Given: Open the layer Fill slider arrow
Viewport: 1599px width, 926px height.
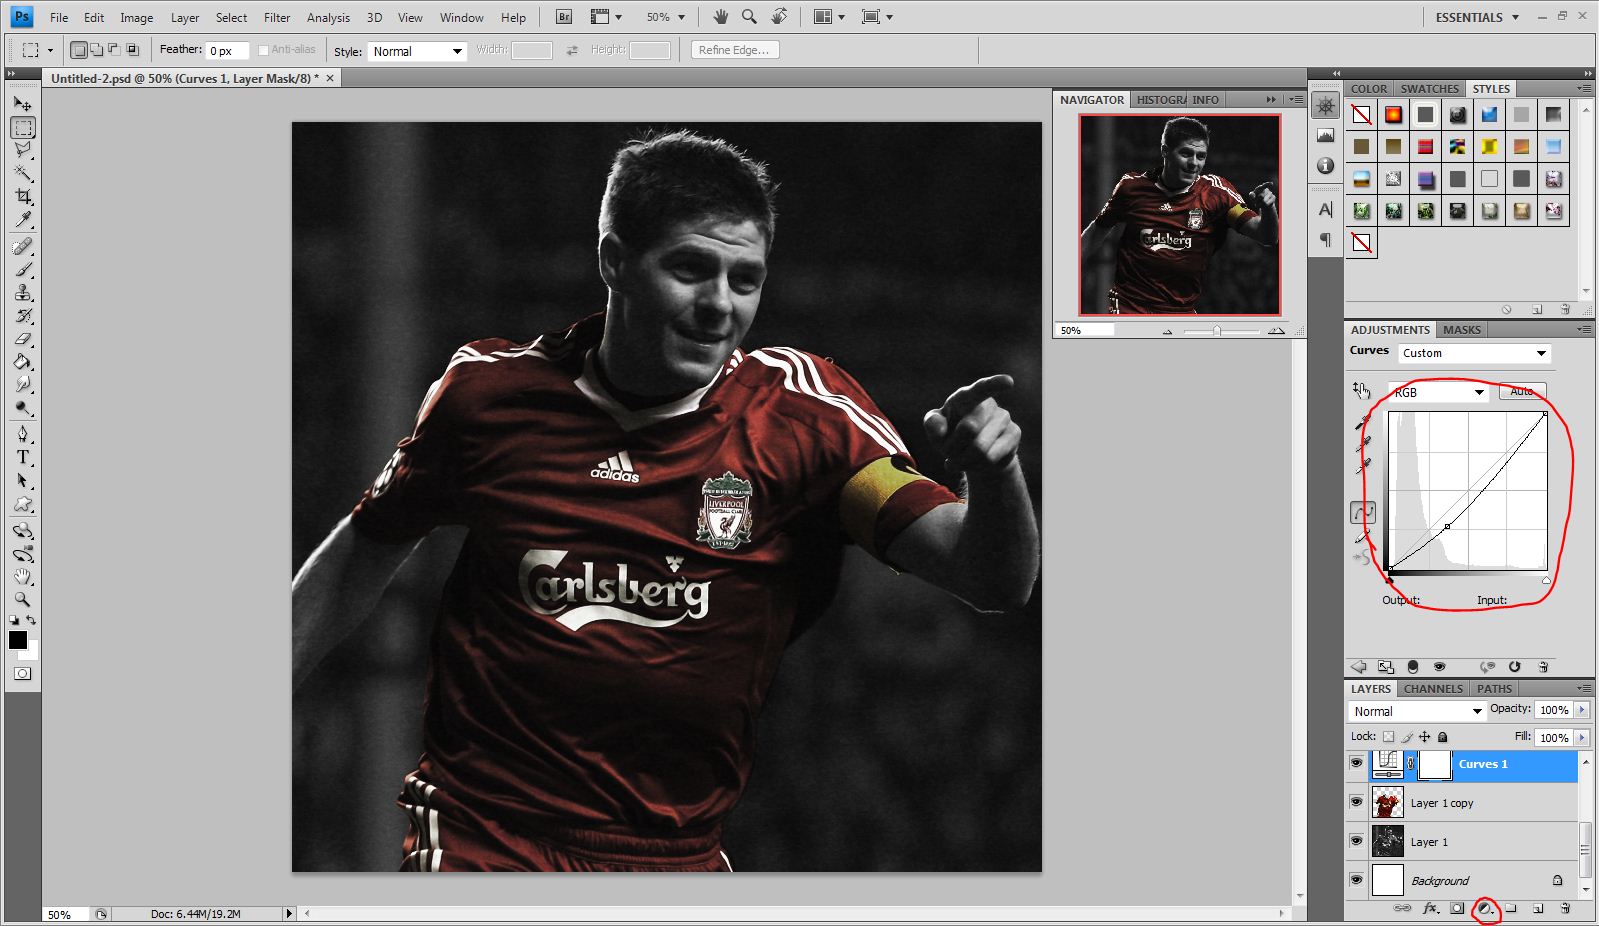Looking at the screenshot, I should (1582, 737).
